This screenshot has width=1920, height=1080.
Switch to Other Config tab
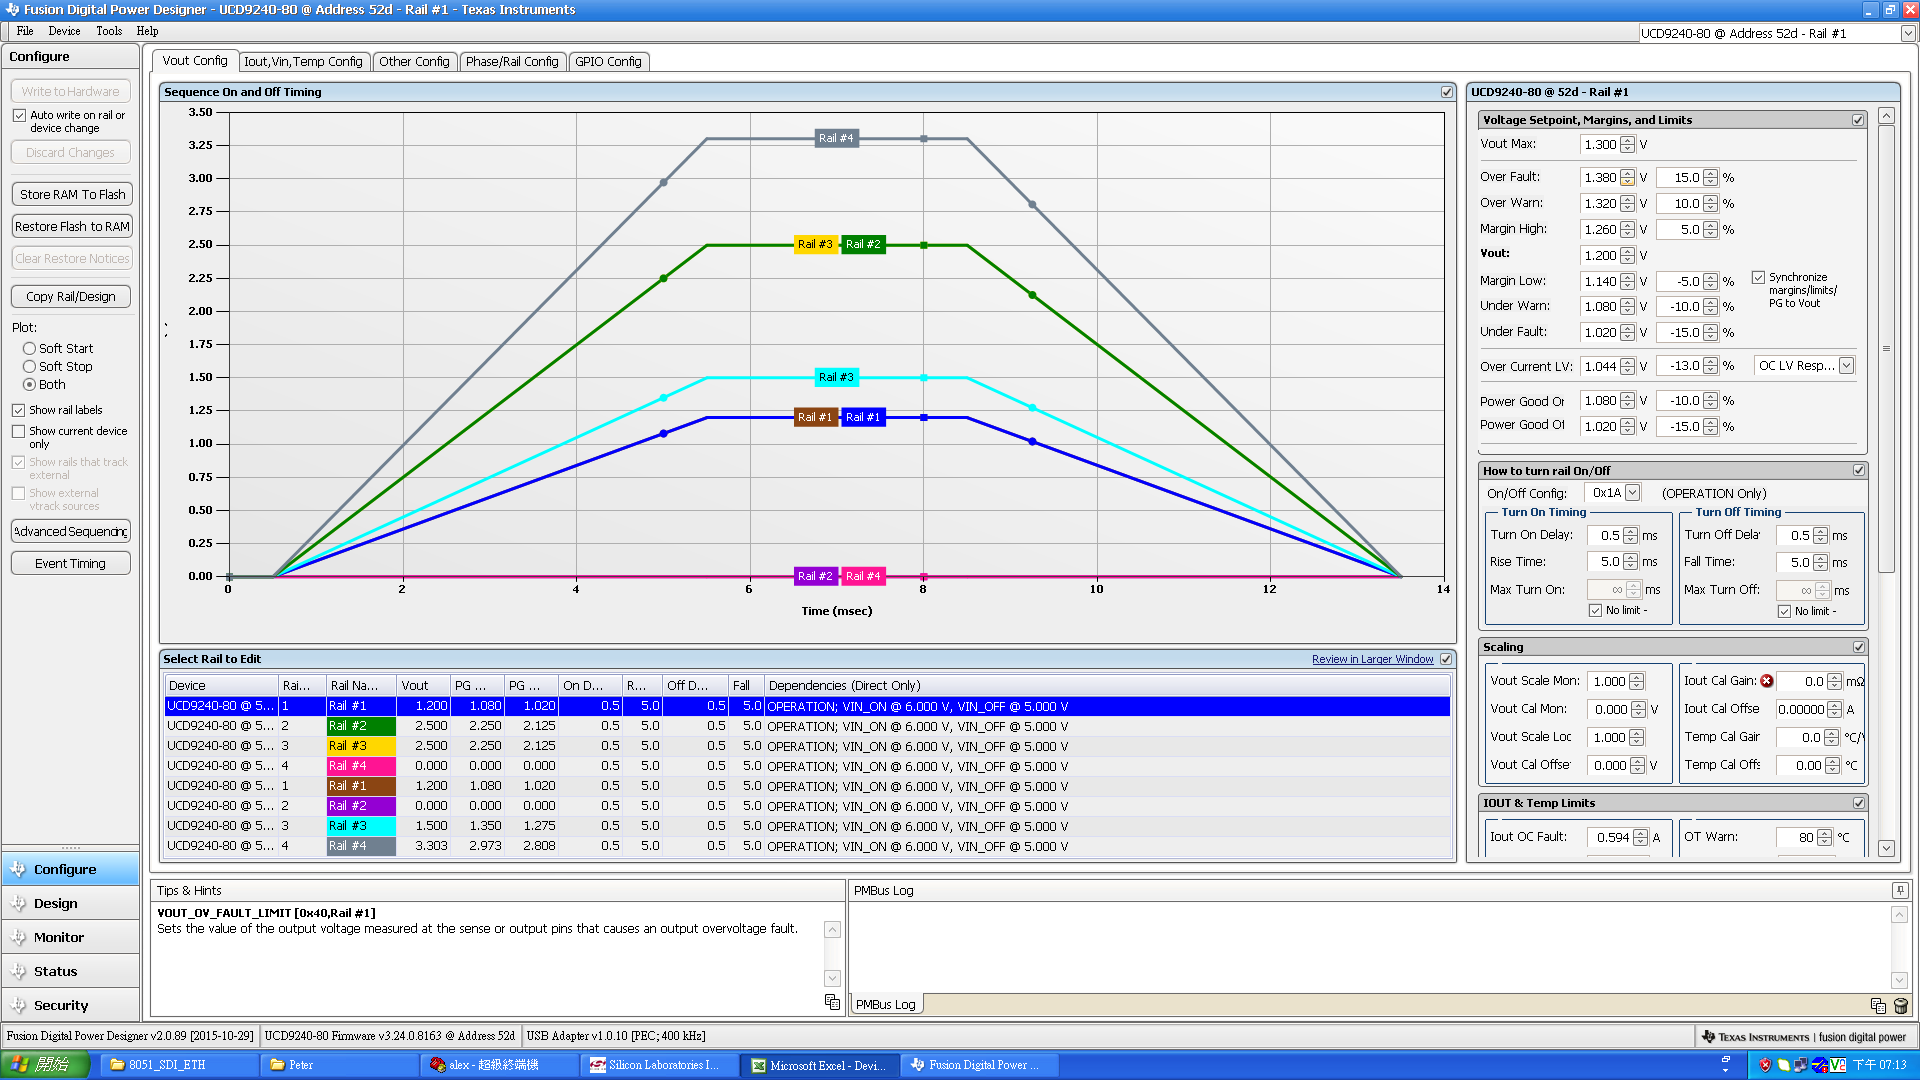pos(414,61)
